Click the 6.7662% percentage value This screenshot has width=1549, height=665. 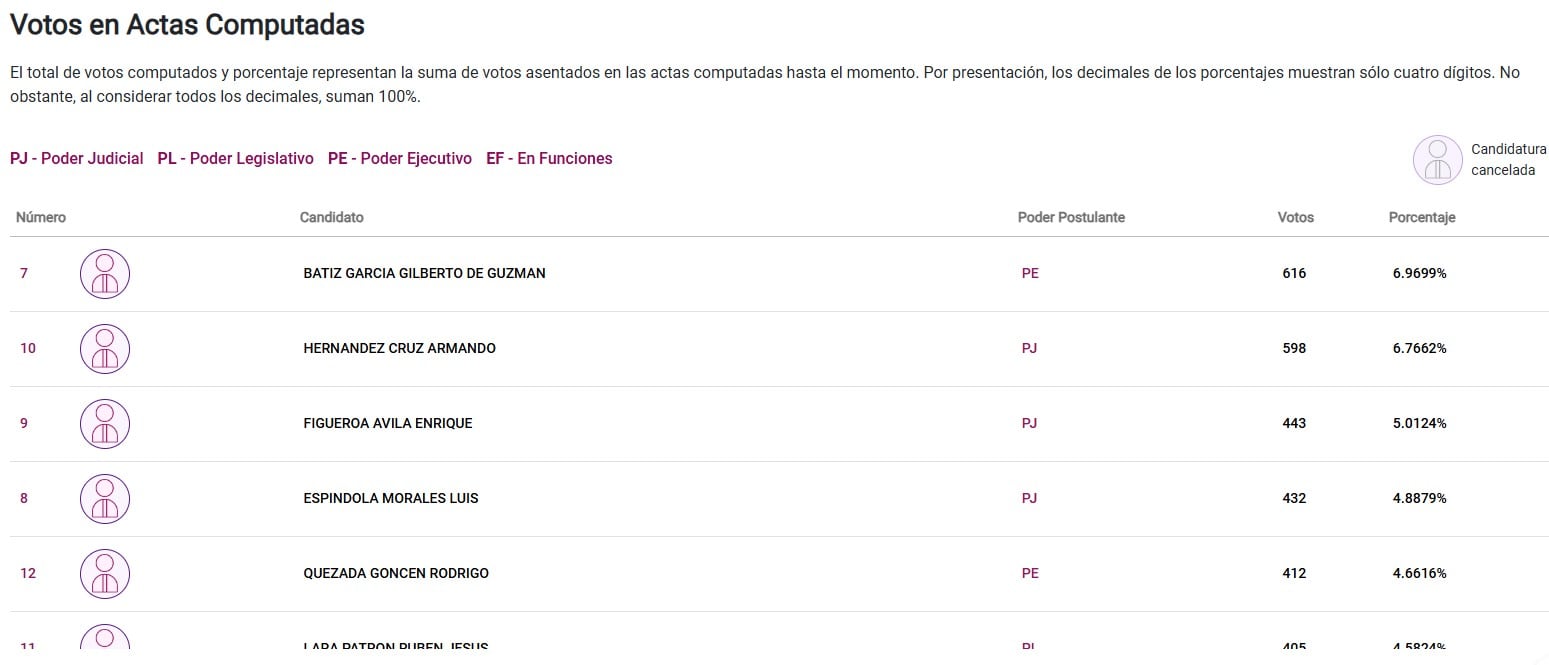[1419, 348]
